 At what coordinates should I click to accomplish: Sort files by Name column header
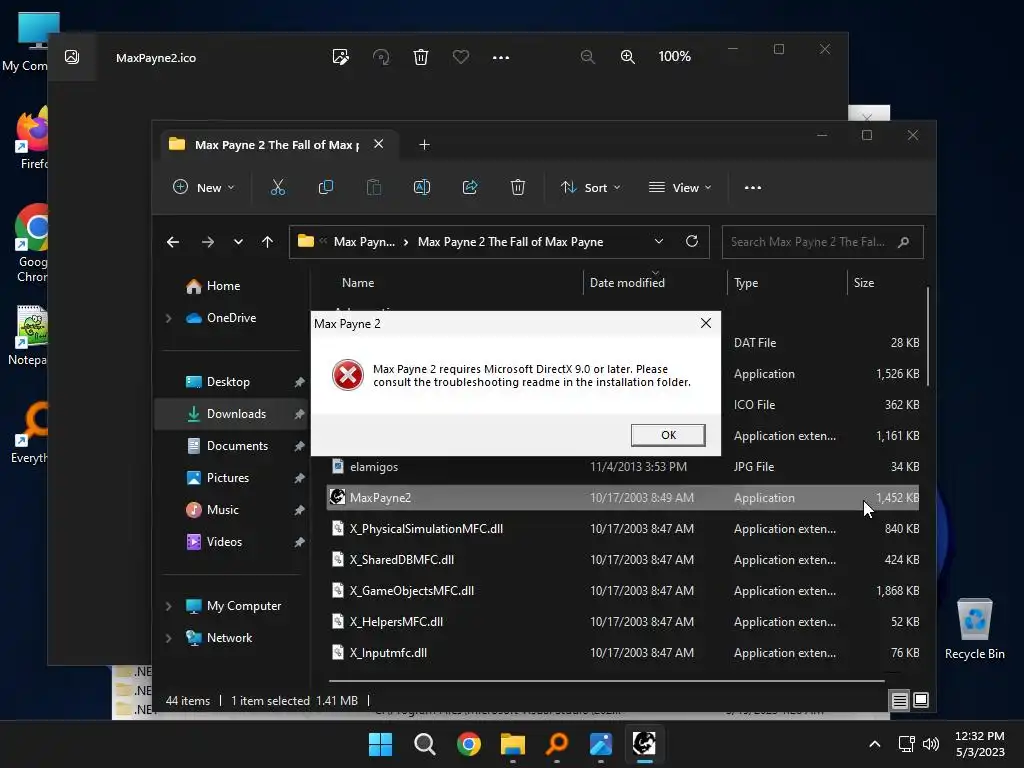point(358,283)
